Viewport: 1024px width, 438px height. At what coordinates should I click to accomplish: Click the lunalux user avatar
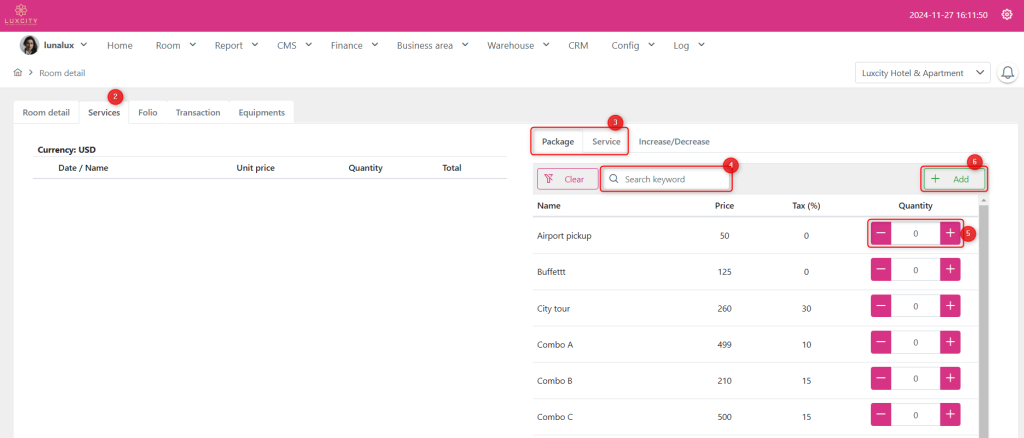30,45
